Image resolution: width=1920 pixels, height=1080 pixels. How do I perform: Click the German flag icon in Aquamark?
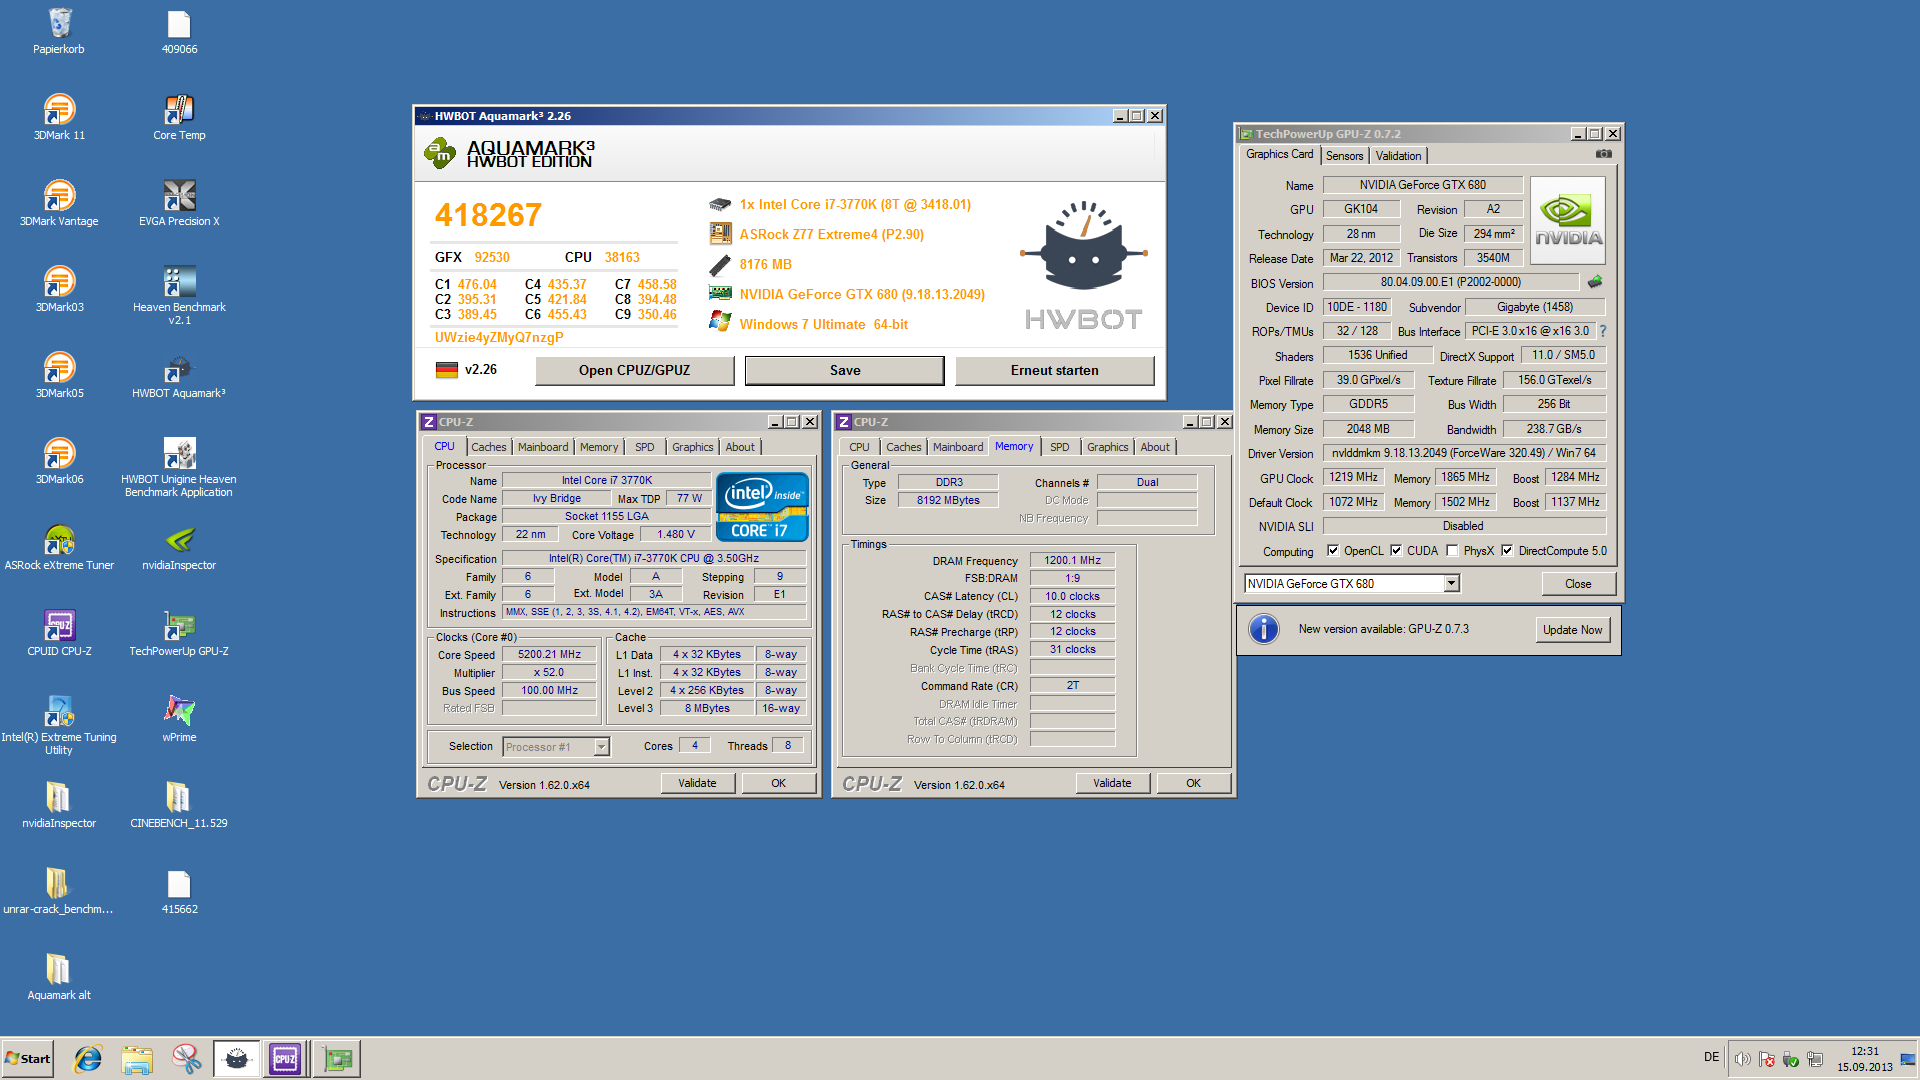(x=446, y=370)
